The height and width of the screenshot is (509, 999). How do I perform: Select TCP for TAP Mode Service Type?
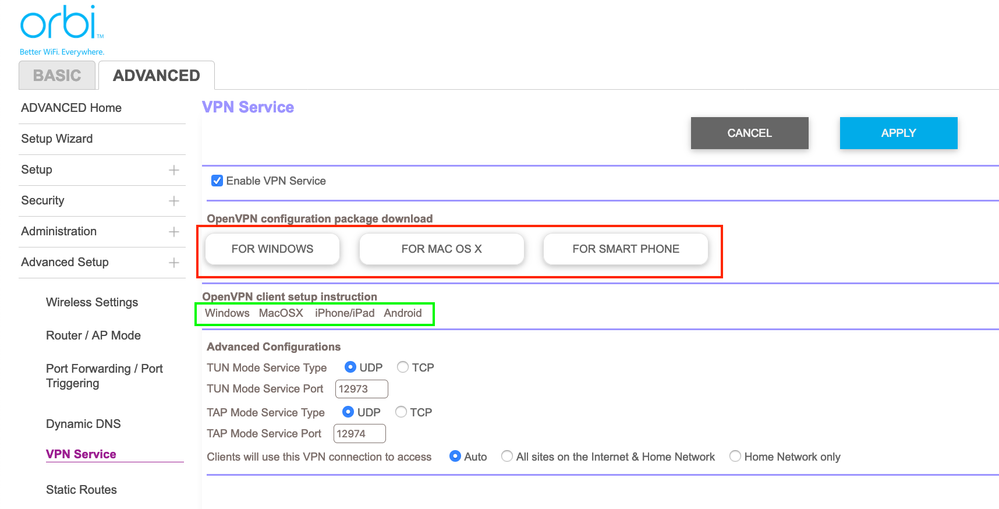[401, 412]
